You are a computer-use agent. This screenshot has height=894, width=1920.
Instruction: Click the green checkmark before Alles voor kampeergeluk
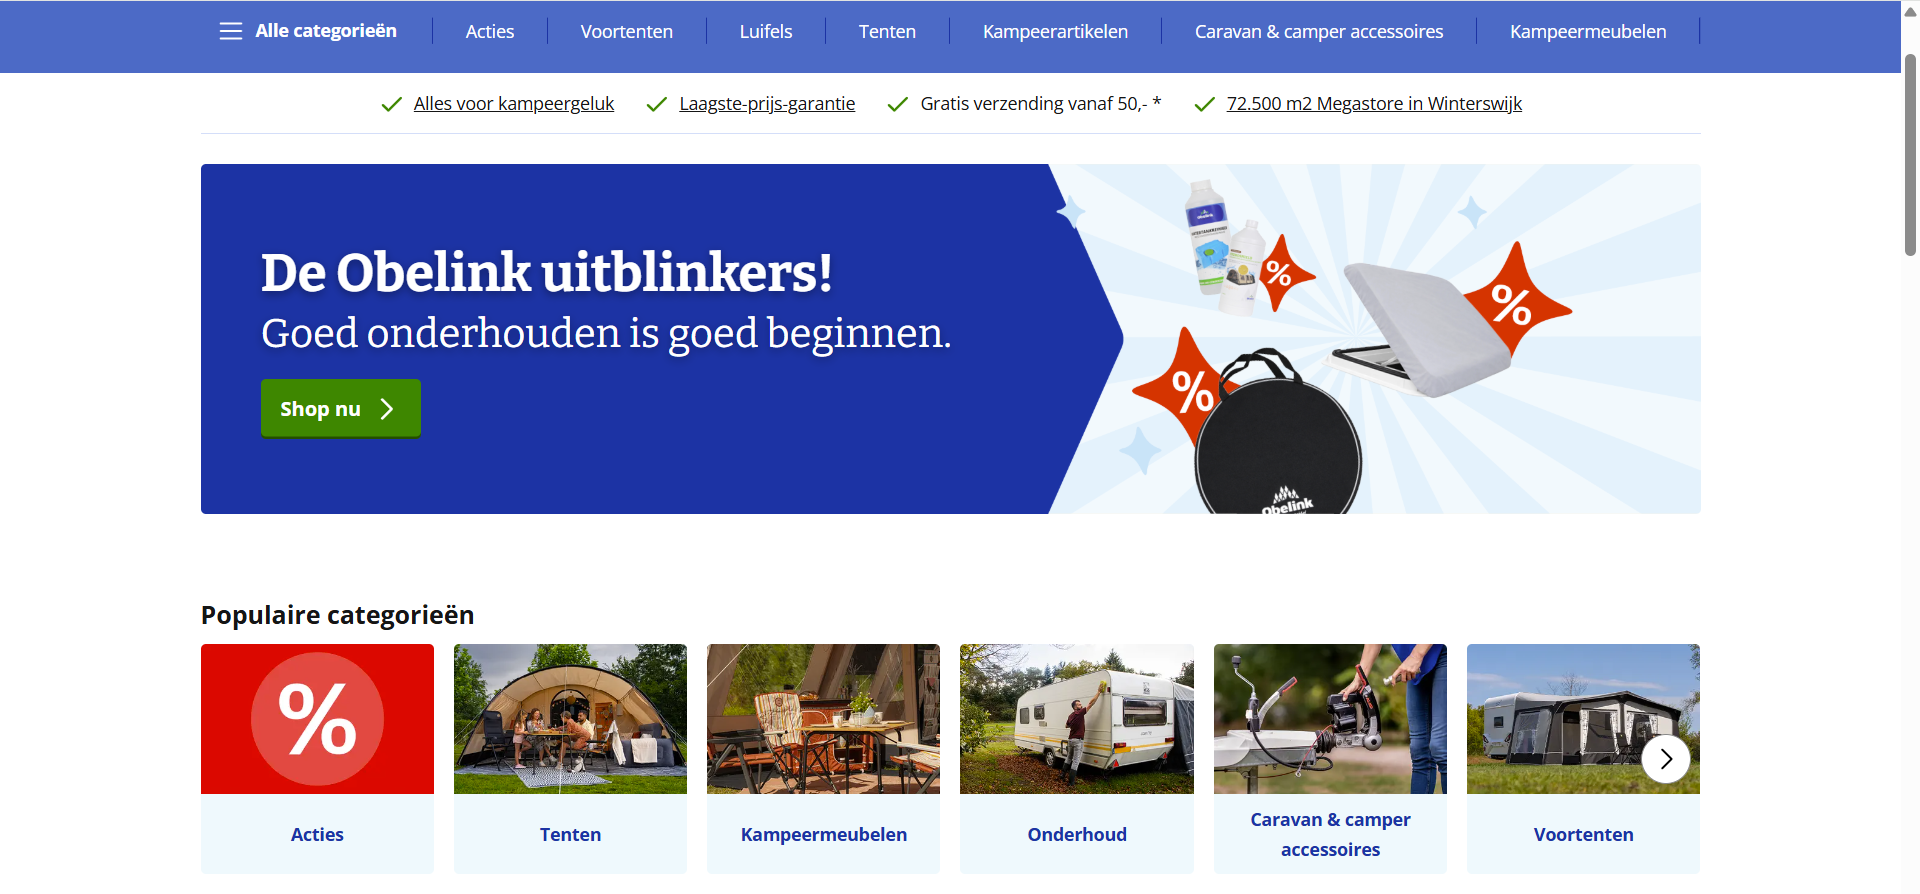tap(391, 104)
